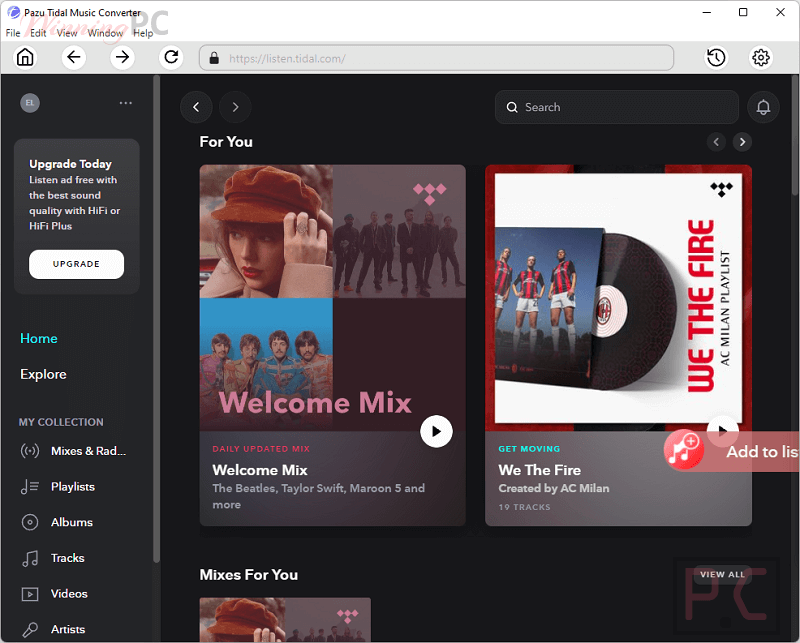Image resolution: width=800 pixels, height=643 pixels.
Task: Click the red Add to list music icon
Action: [x=684, y=450]
